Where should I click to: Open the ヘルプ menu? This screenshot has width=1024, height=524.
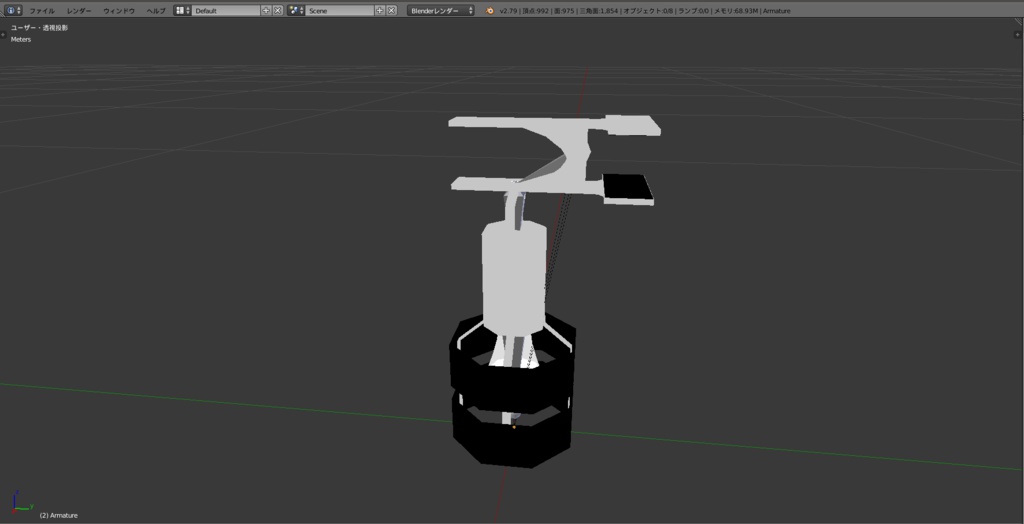tap(156, 11)
